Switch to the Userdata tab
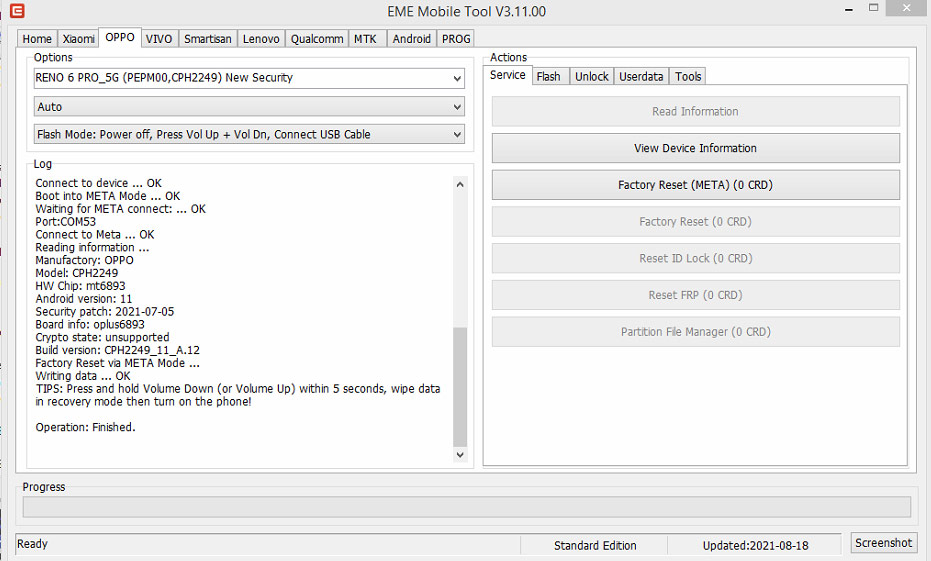The height and width of the screenshot is (561, 931). click(641, 77)
